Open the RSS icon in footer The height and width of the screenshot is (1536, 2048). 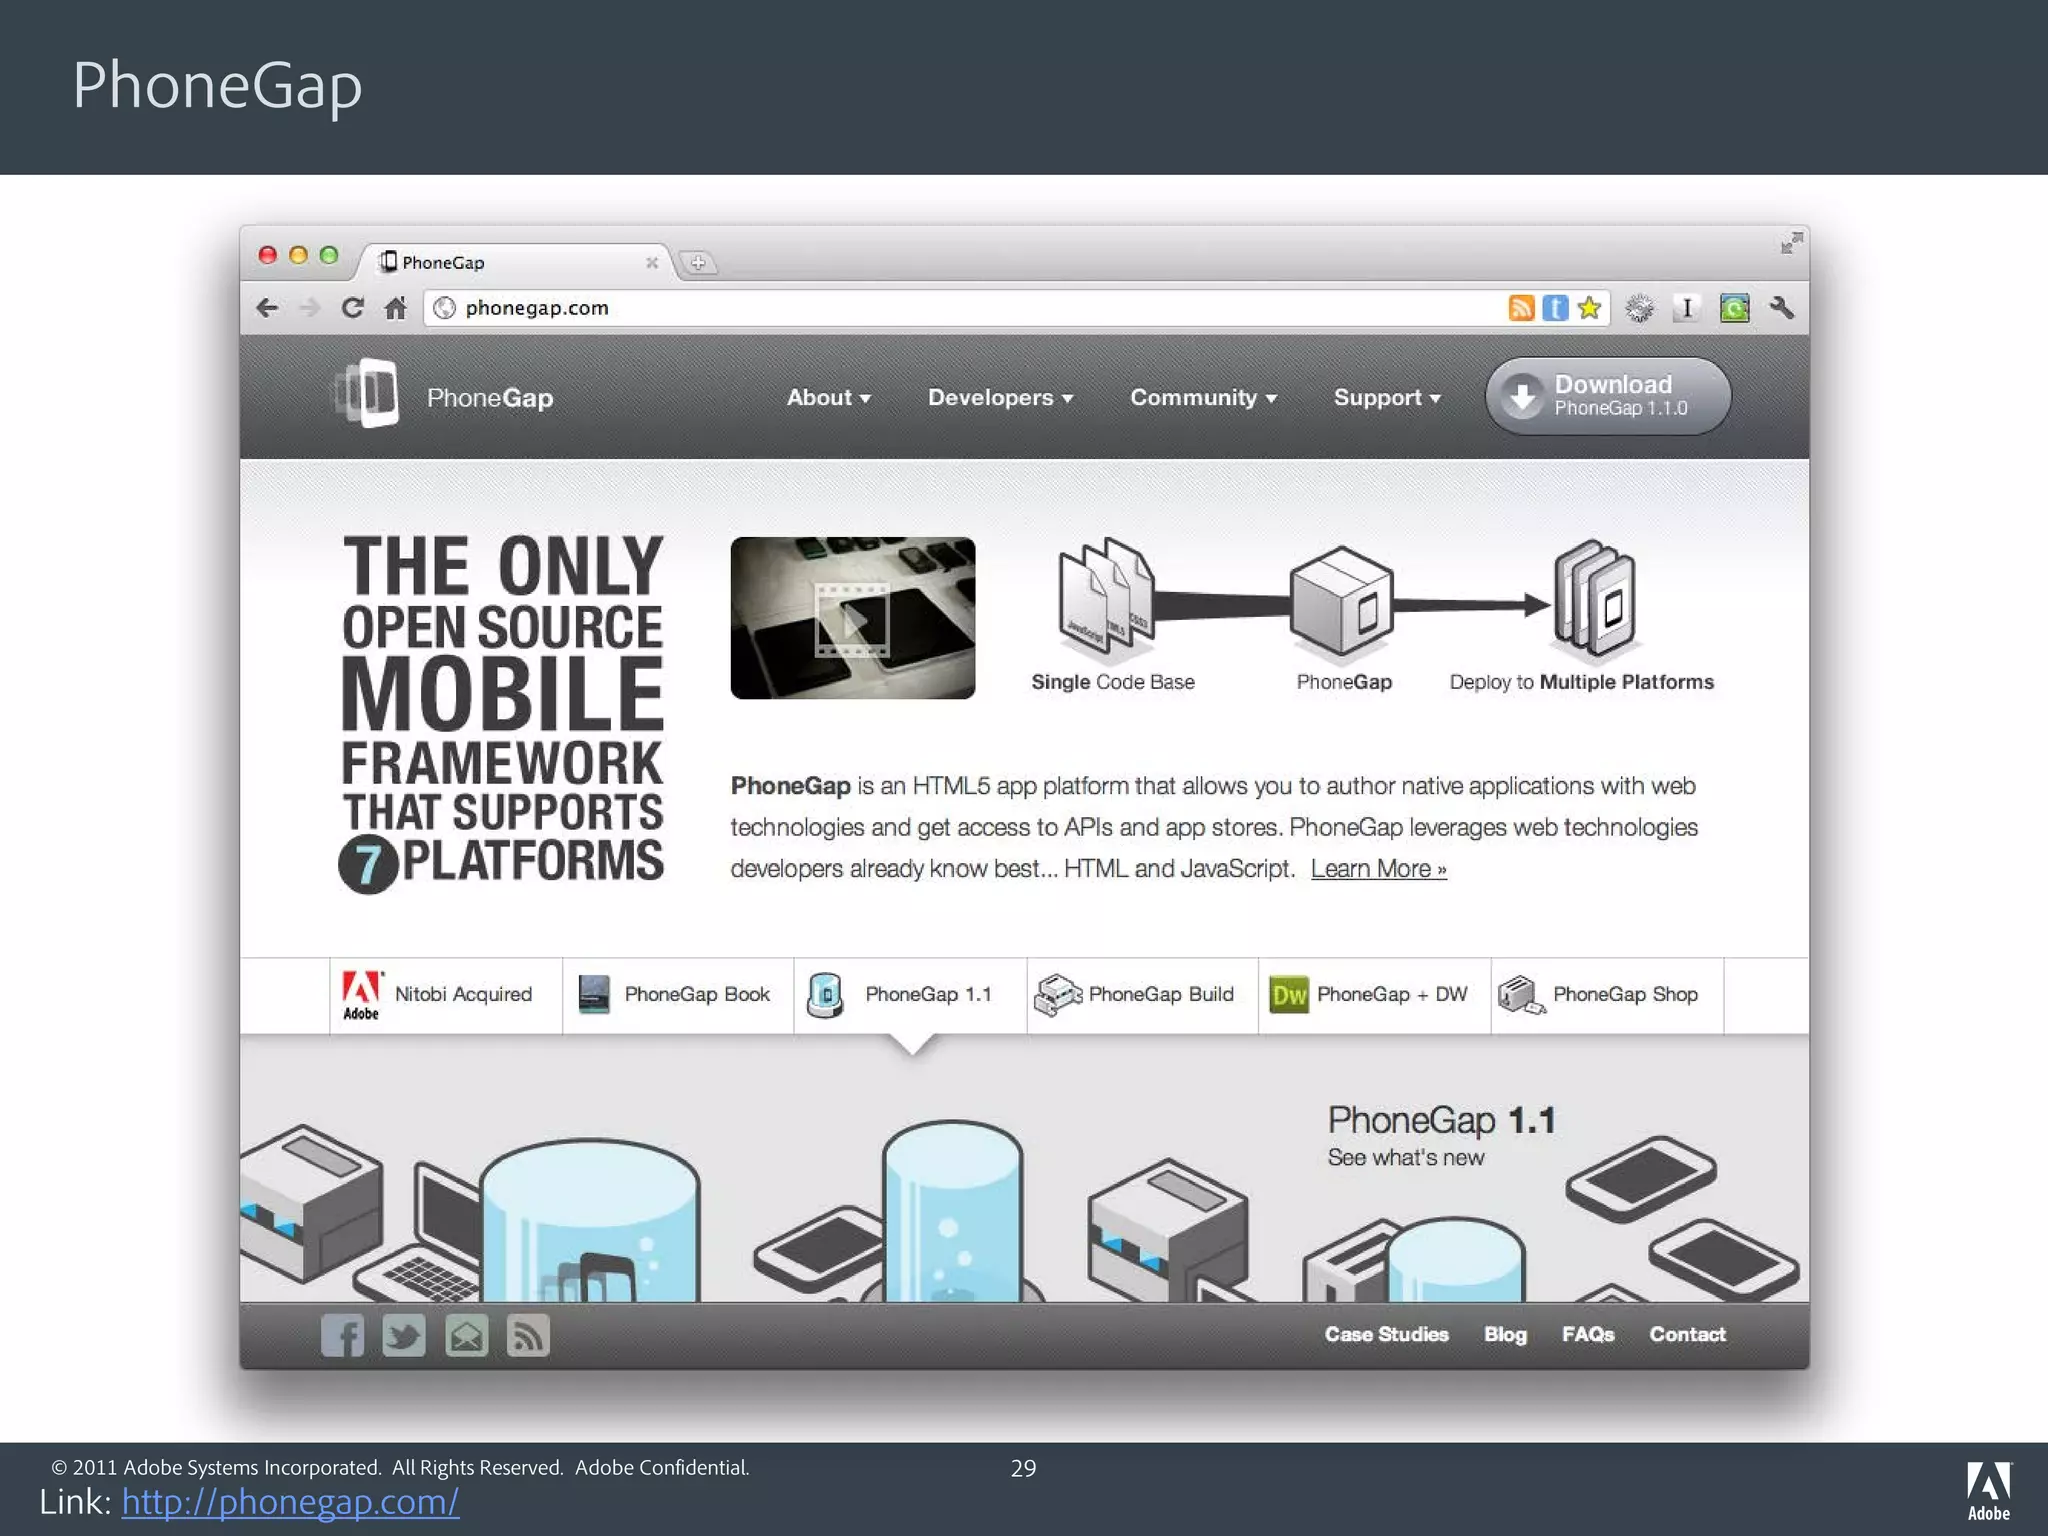pos(528,1335)
